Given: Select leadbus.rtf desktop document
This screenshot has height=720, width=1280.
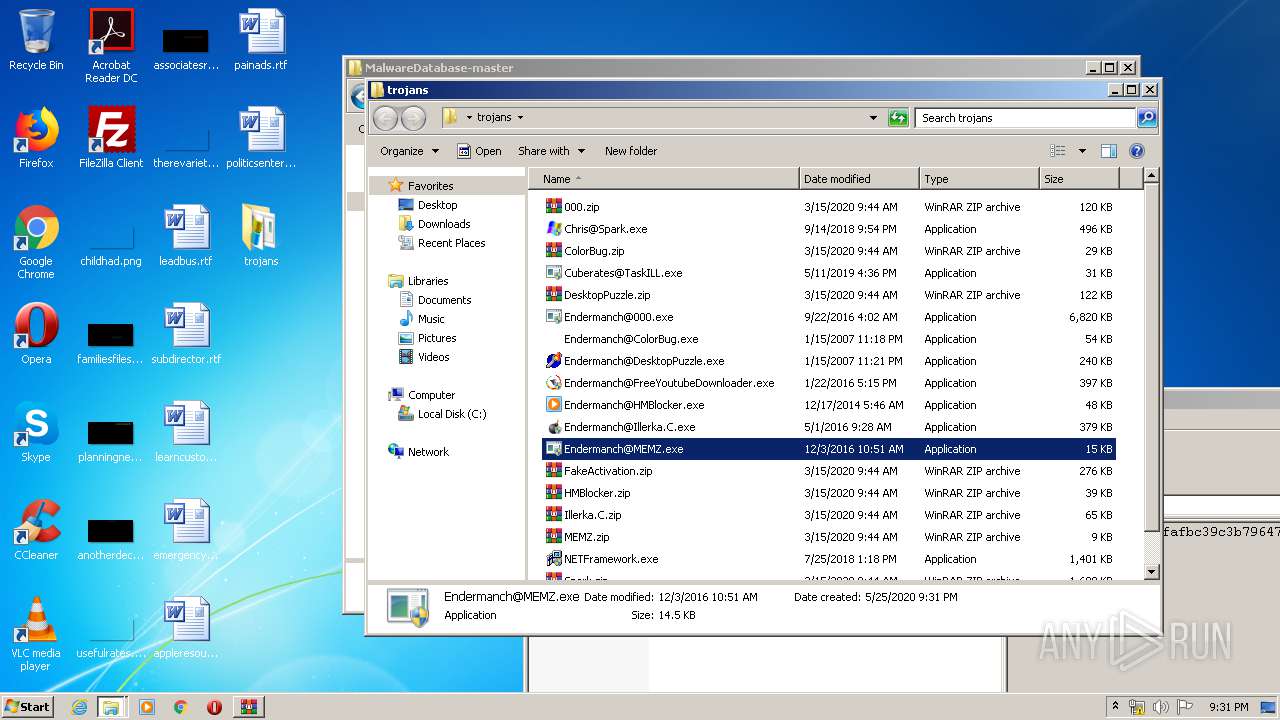Looking at the screenshot, I should pos(186,236).
